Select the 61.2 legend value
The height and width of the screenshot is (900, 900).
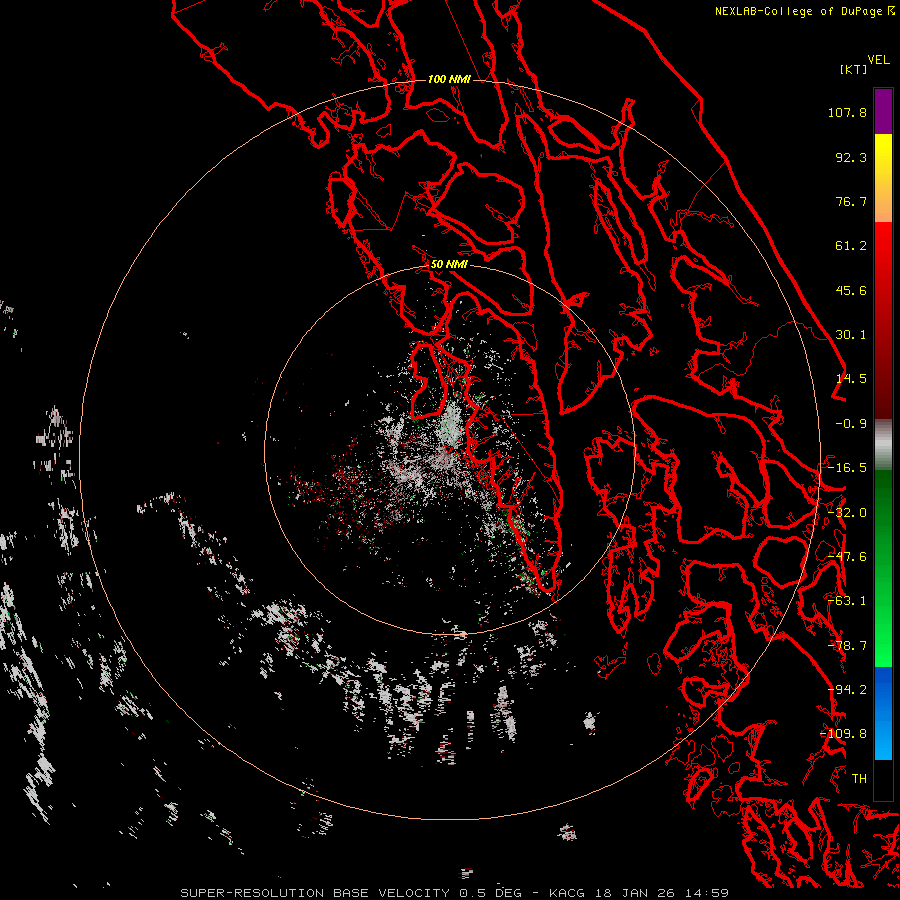[x=851, y=246]
